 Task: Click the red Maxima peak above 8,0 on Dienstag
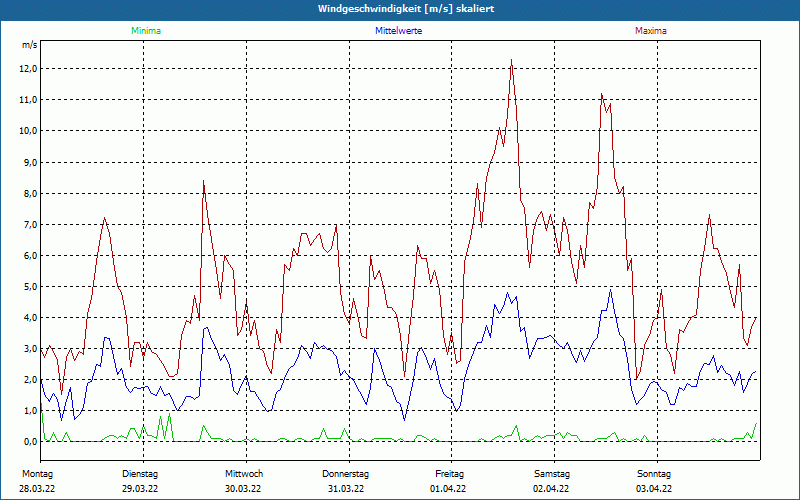(x=204, y=181)
